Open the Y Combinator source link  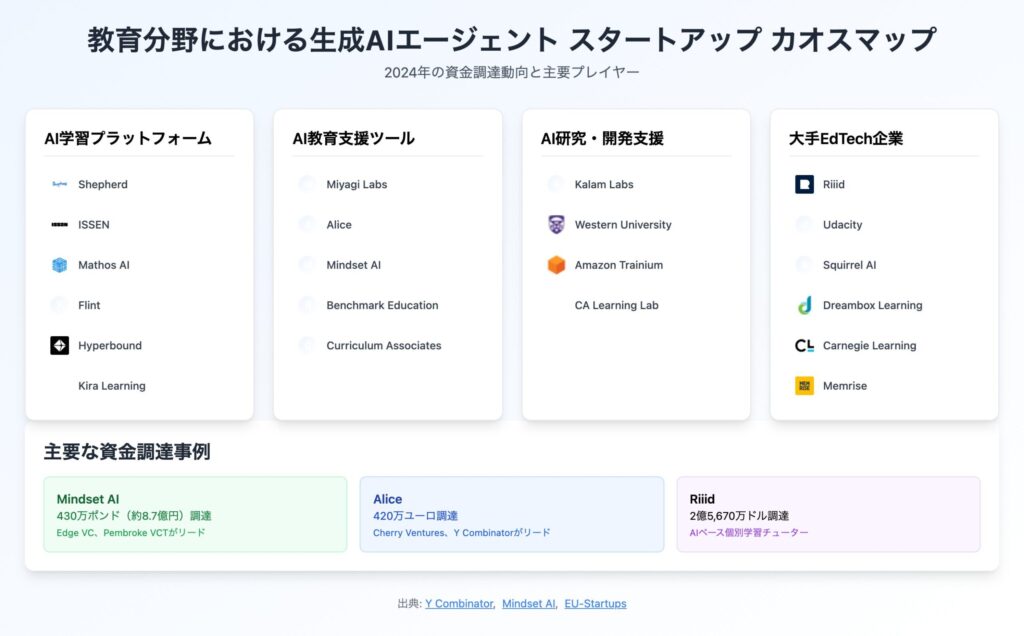point(460,603)
